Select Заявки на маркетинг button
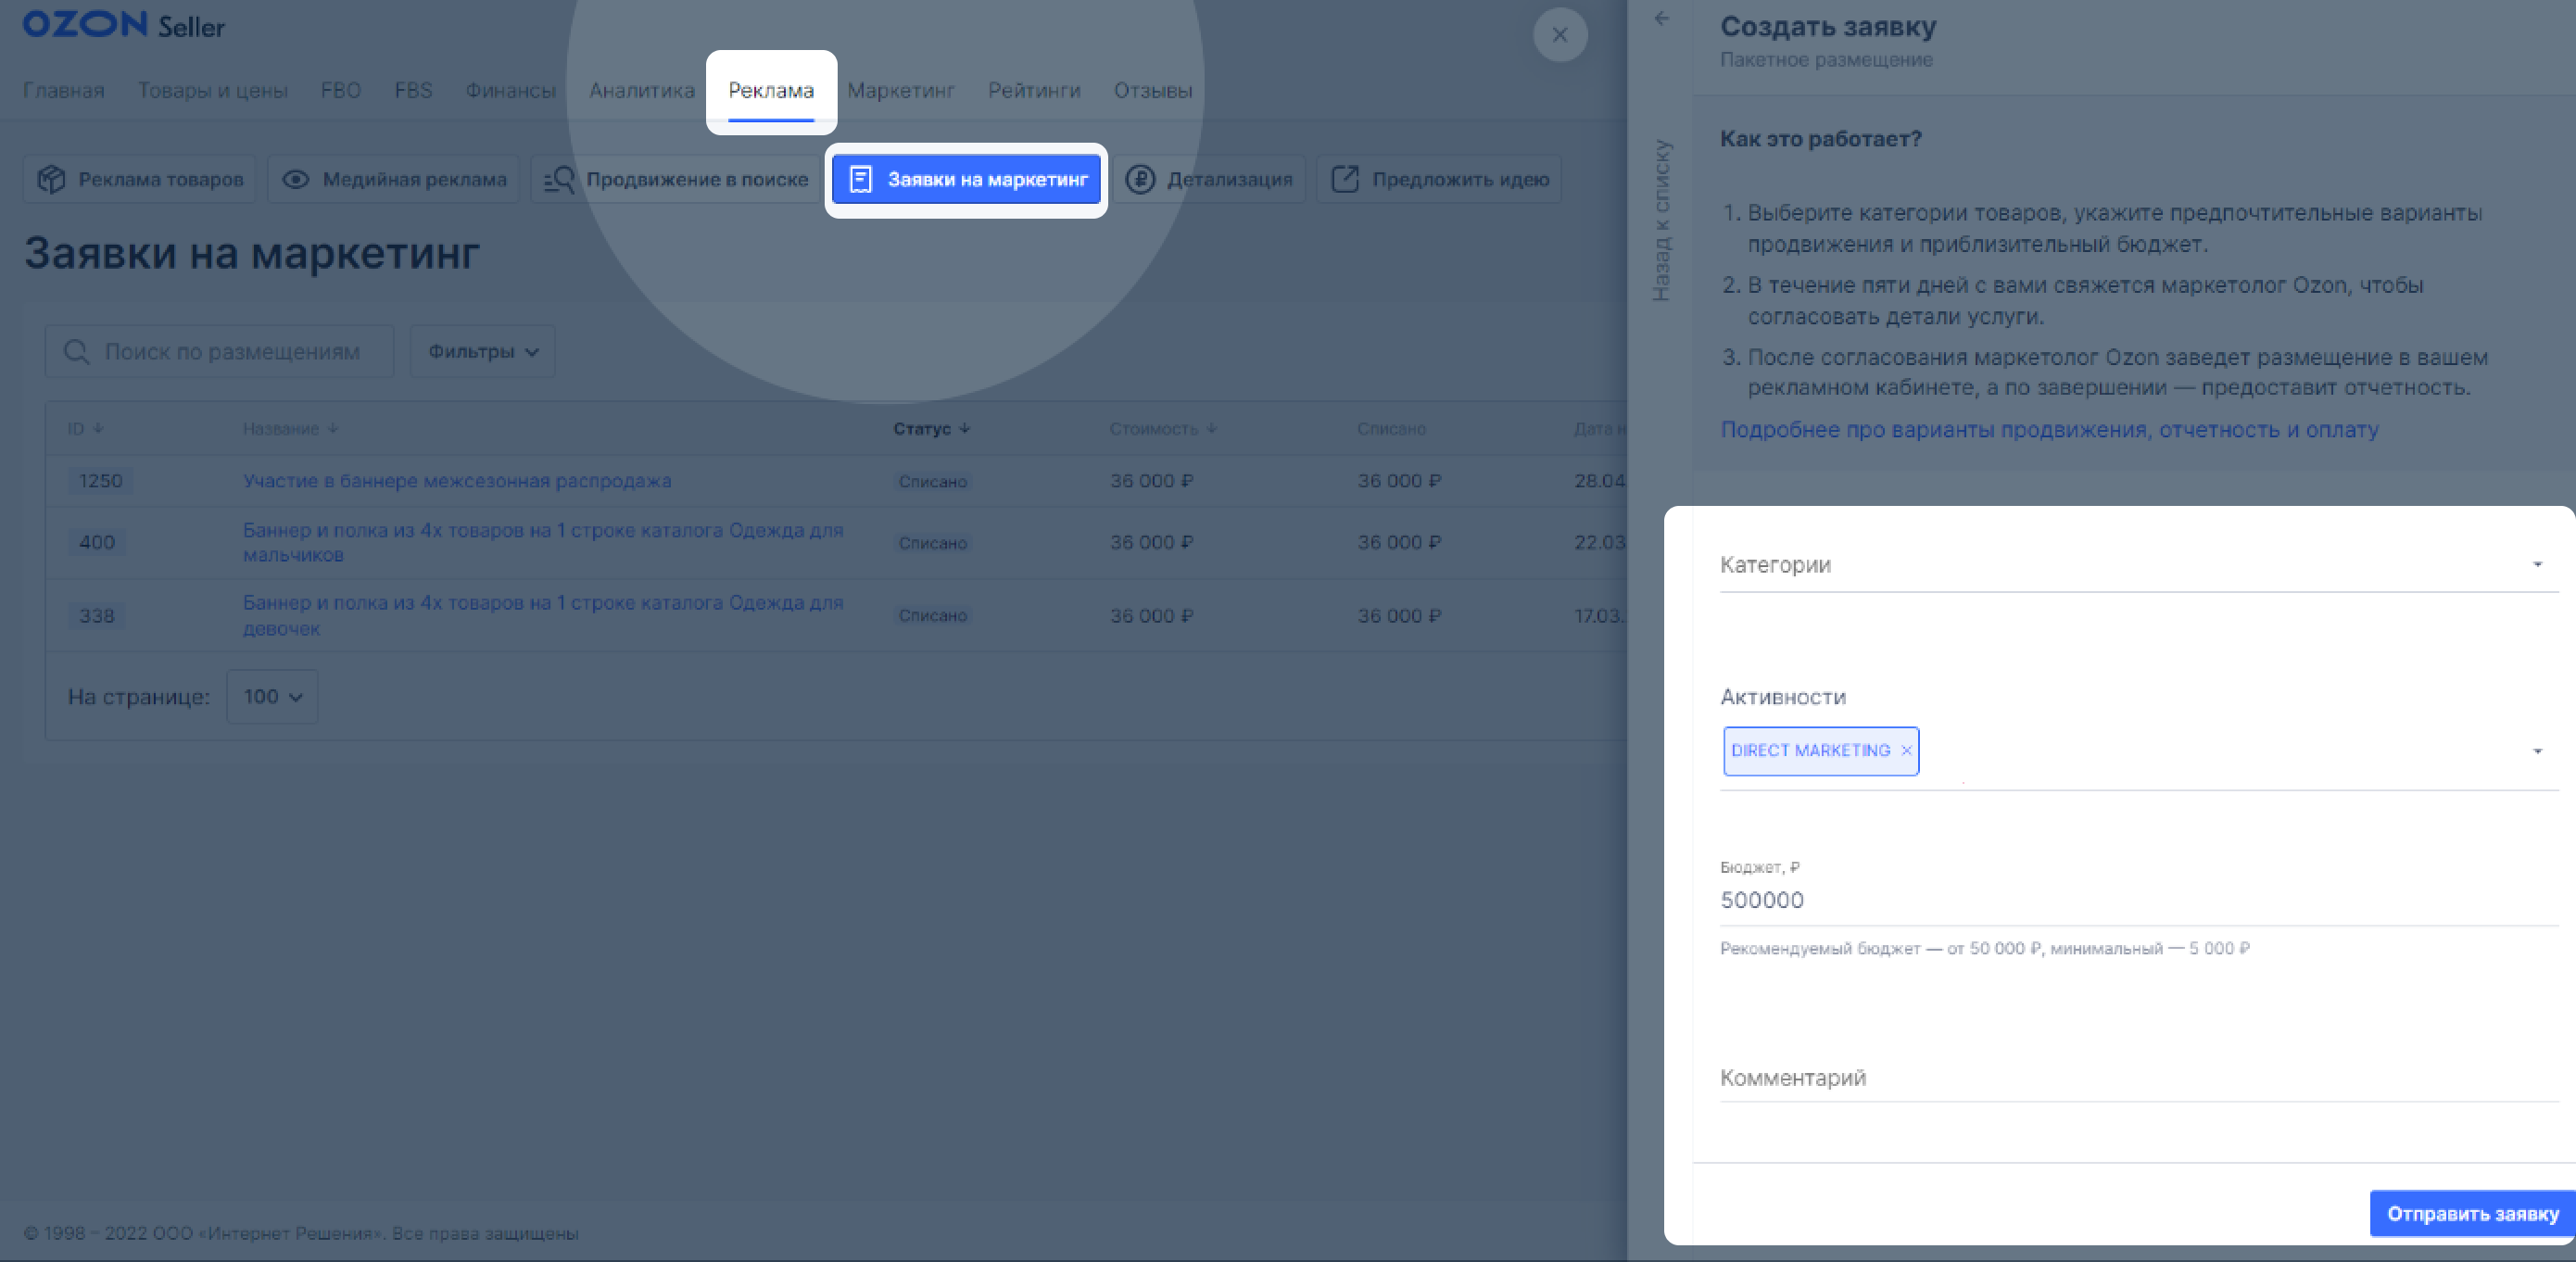2576x1262 pixels. click(966, 180)
